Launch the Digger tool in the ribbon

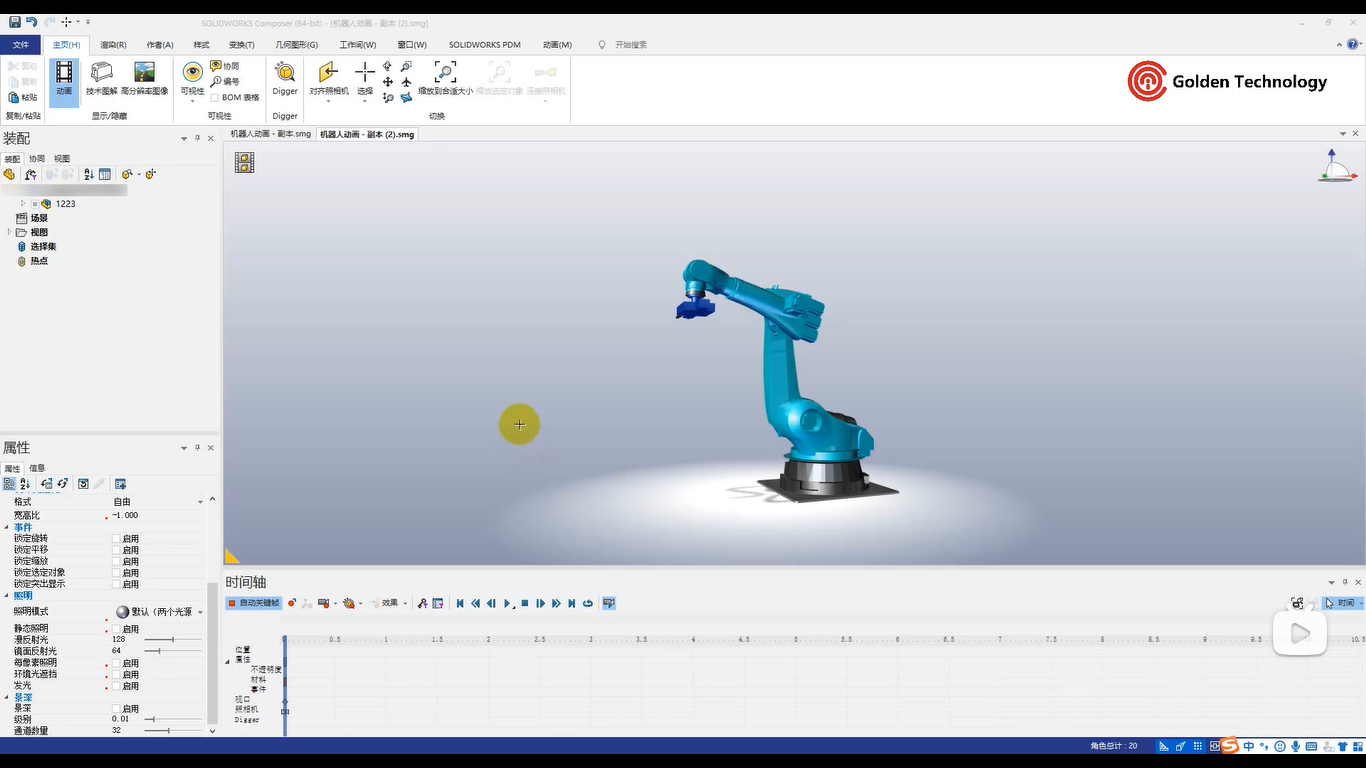pyautogui.click(x=285, y=74)
